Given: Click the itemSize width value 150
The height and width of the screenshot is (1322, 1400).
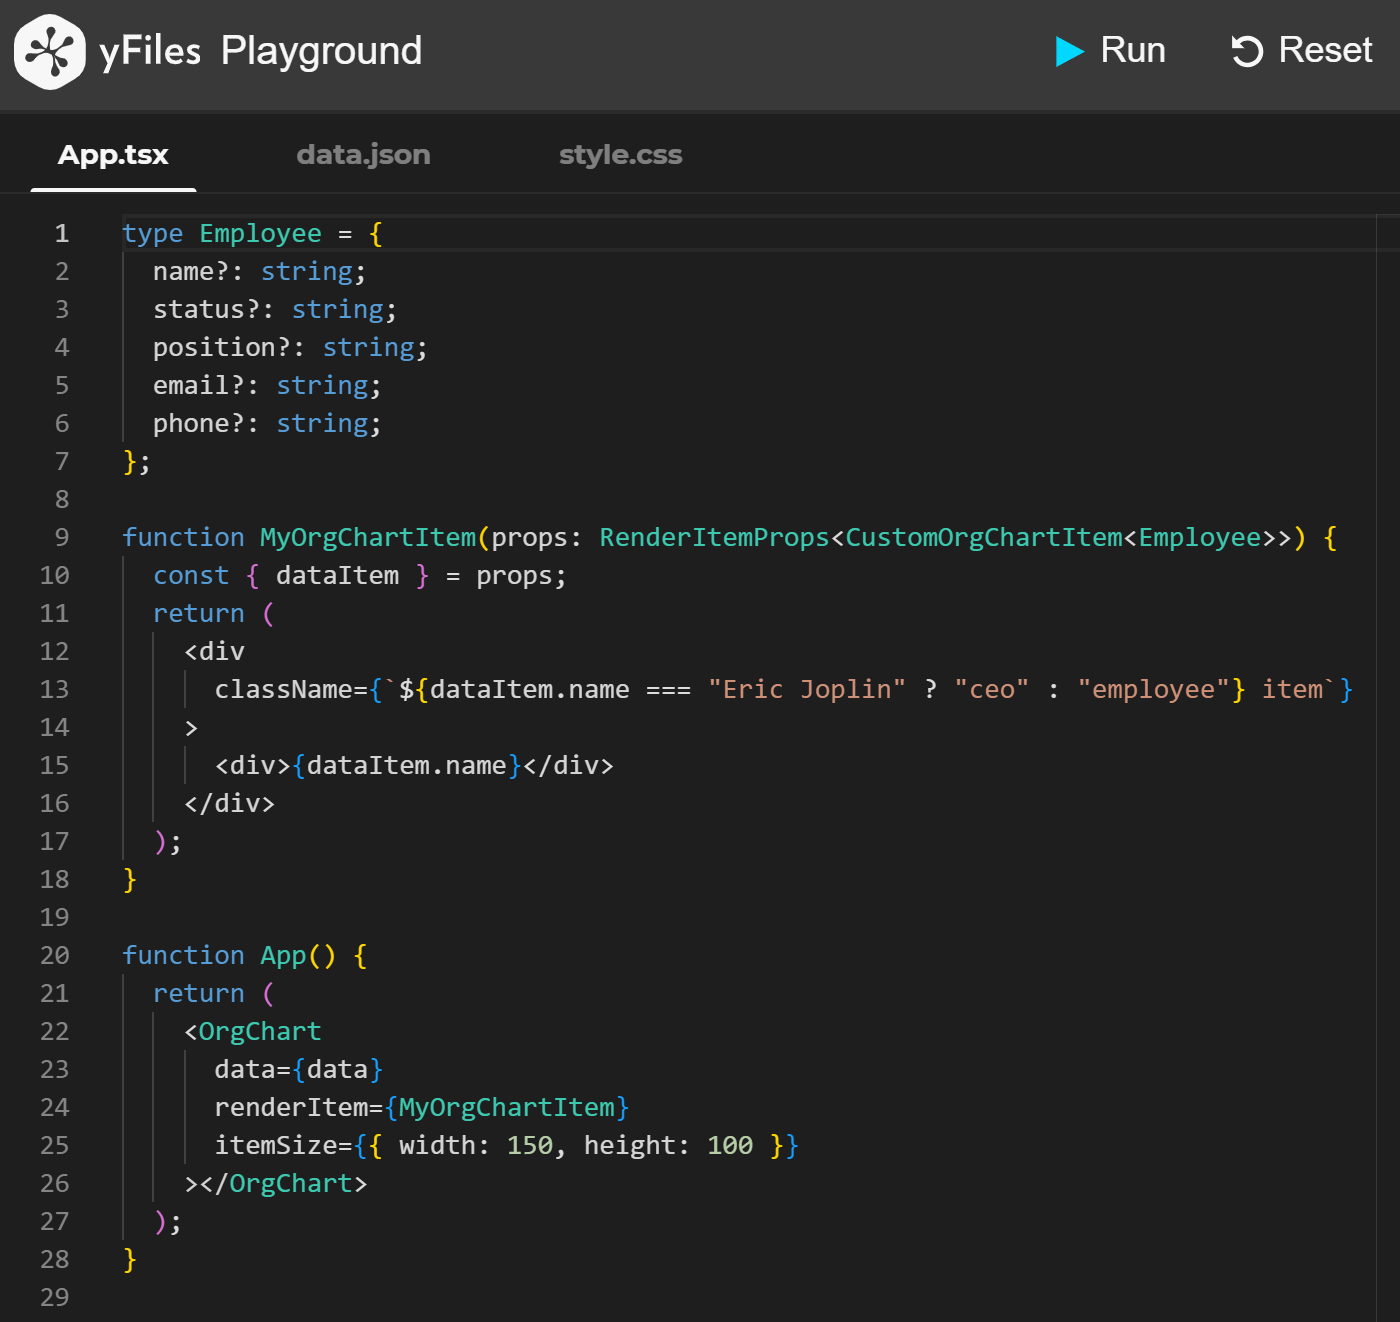Looking at the screenshot, I should tap(530, 1146).
